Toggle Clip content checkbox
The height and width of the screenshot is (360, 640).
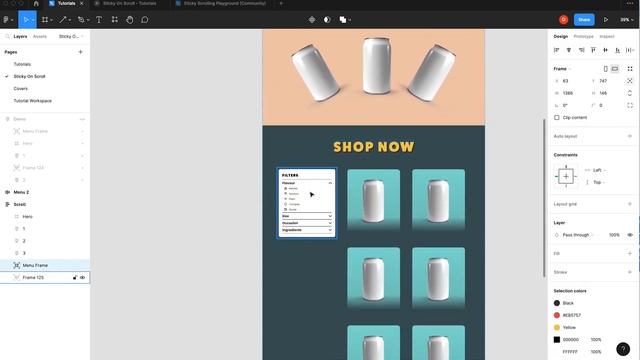pyautogui.click(x=557, y=118)
